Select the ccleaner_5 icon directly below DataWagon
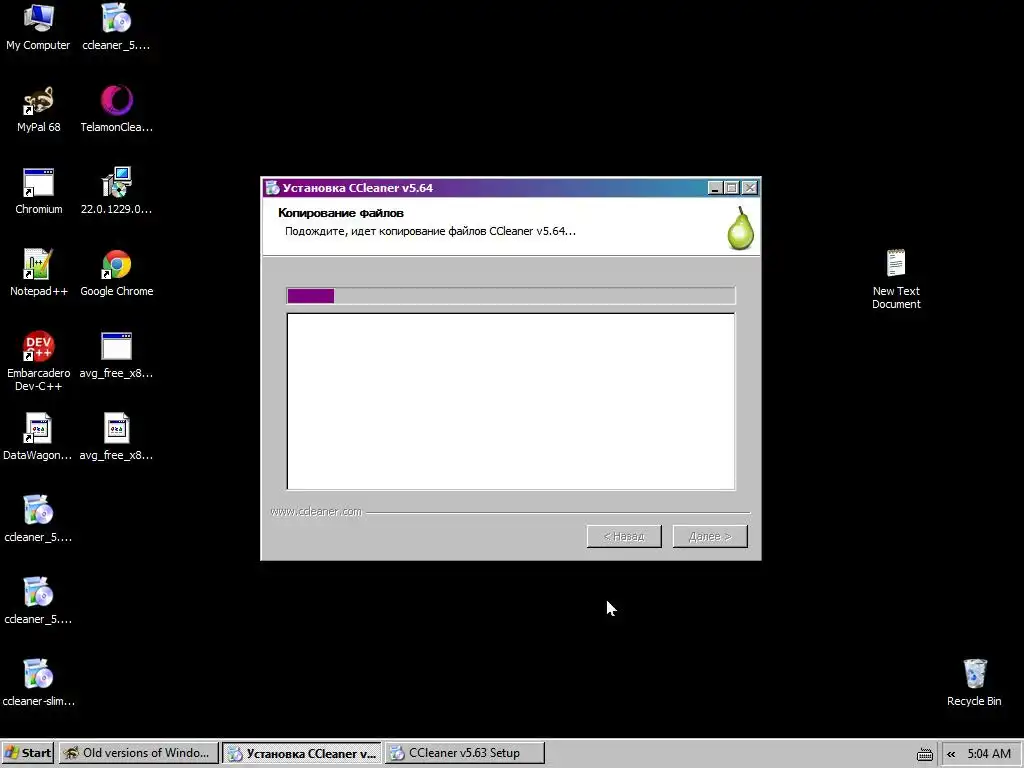The image size is (1024, 768). click(x=38, y=519)
